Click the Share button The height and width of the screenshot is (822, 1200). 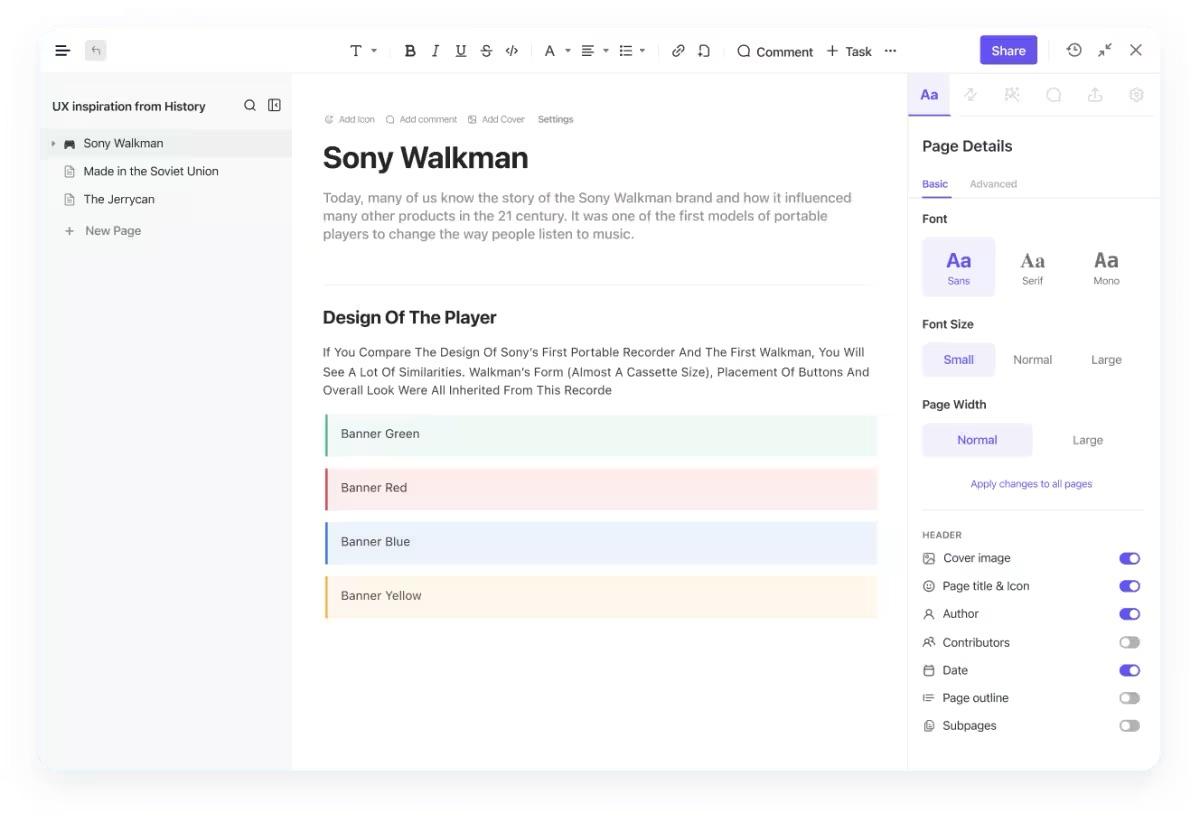(x=1008, y=50)
